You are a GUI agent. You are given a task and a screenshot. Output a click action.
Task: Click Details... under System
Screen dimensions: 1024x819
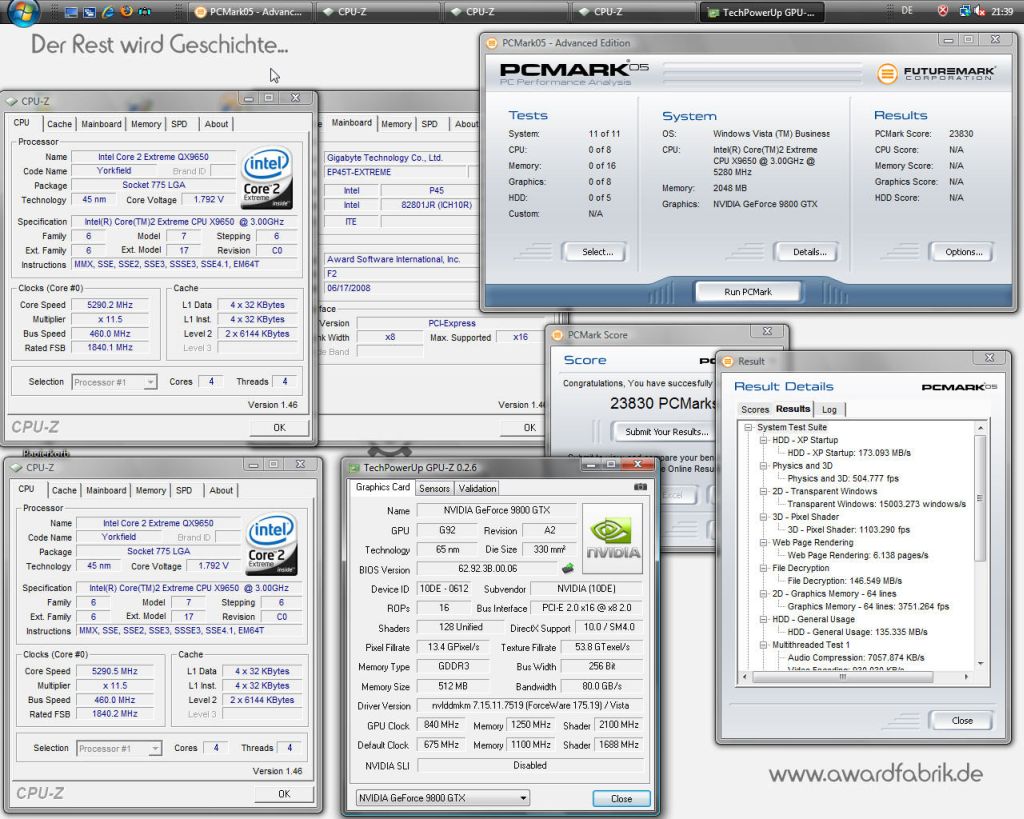pos(810,251)
